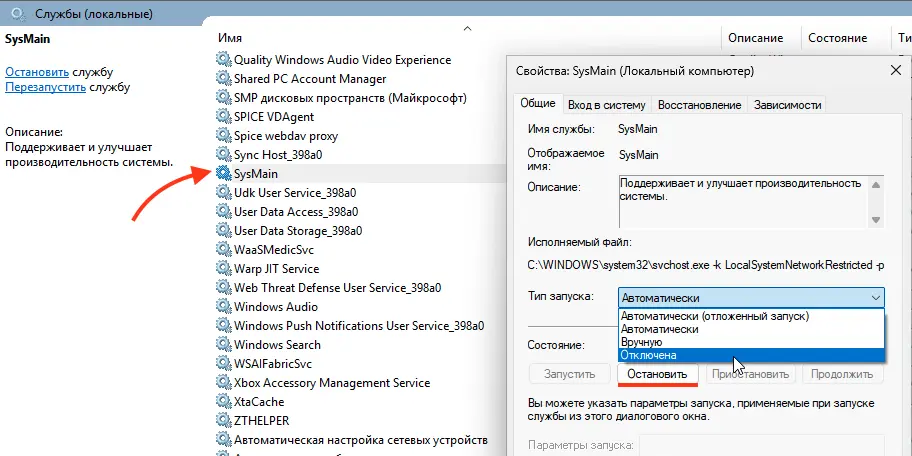Click gear icon next to ZTHELPER
912x456 pixels.
coord(223,421)
